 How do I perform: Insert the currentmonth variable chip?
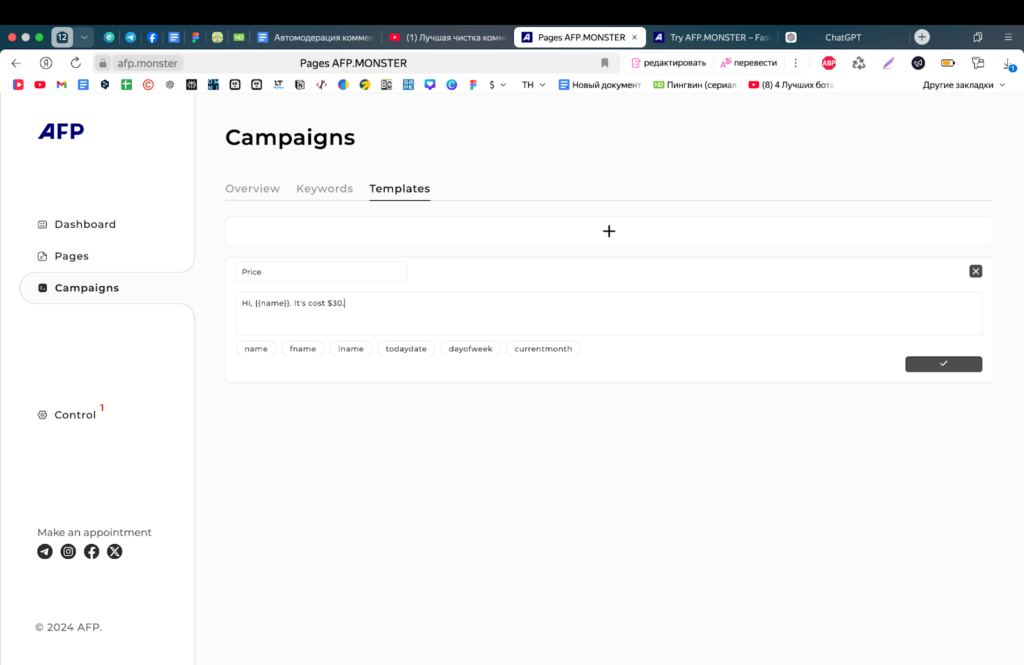pos(543,349)
